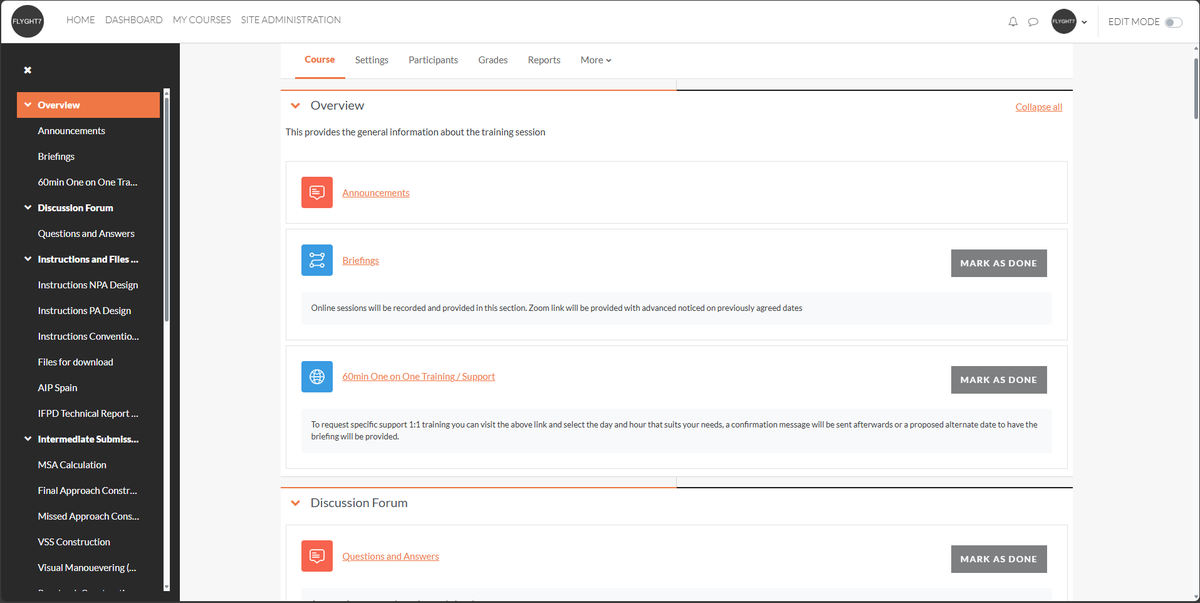Collapse the Discussion Forum section chevron
The height and width of the screenshot is (603, 1200).
pos(295,503)
